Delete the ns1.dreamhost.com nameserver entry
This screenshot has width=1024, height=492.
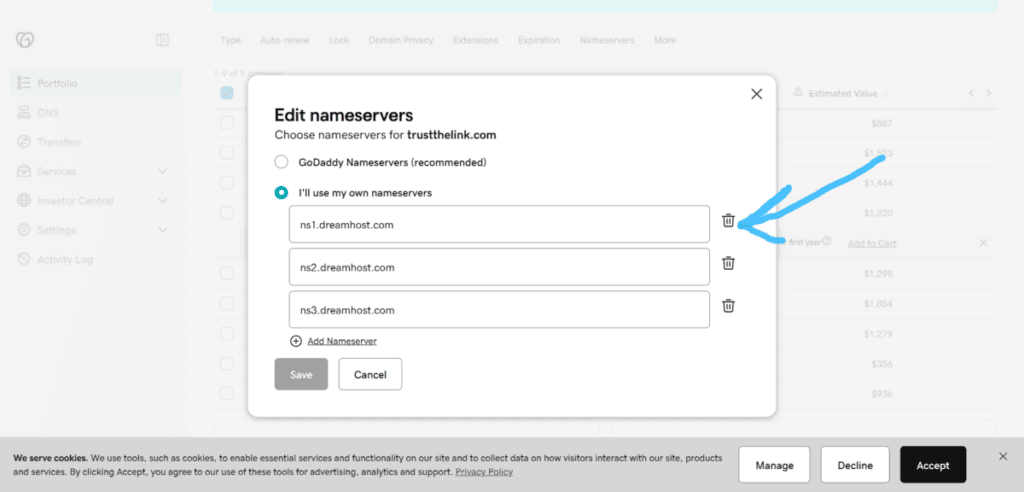click(x=728, y=221)
